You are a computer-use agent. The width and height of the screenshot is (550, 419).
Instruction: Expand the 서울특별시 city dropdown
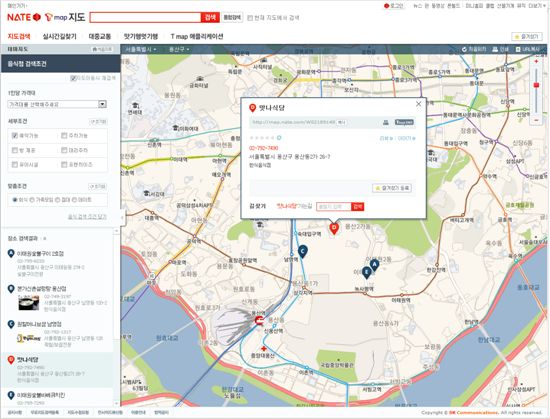(141, 49)
